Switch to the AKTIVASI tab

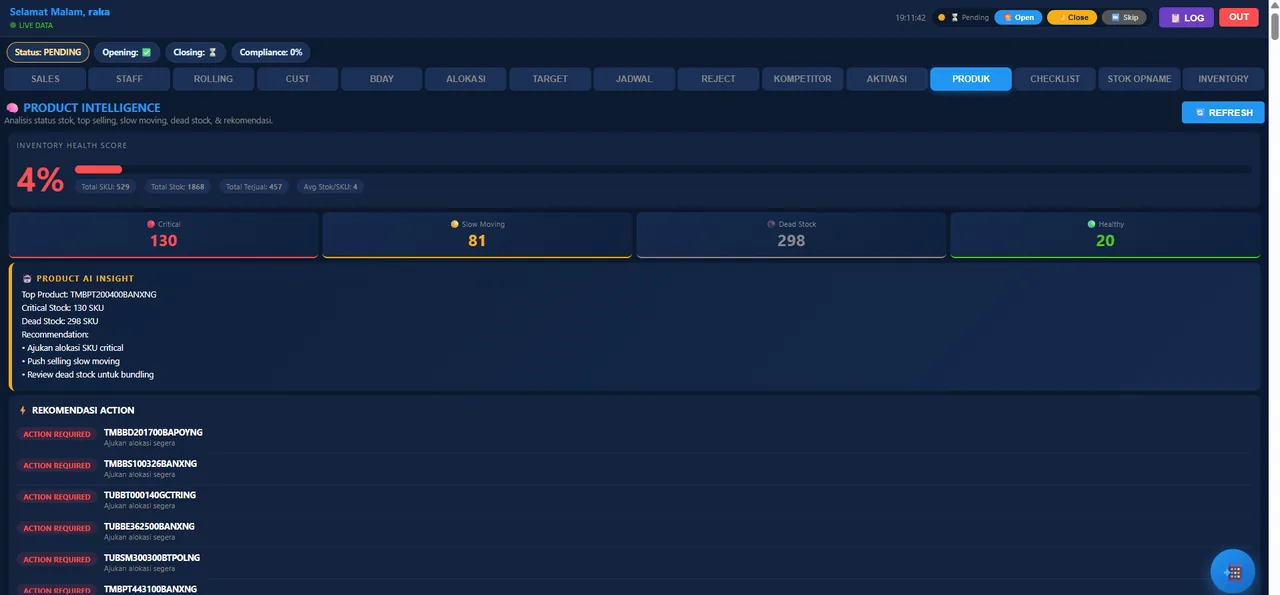pos(886,79)
